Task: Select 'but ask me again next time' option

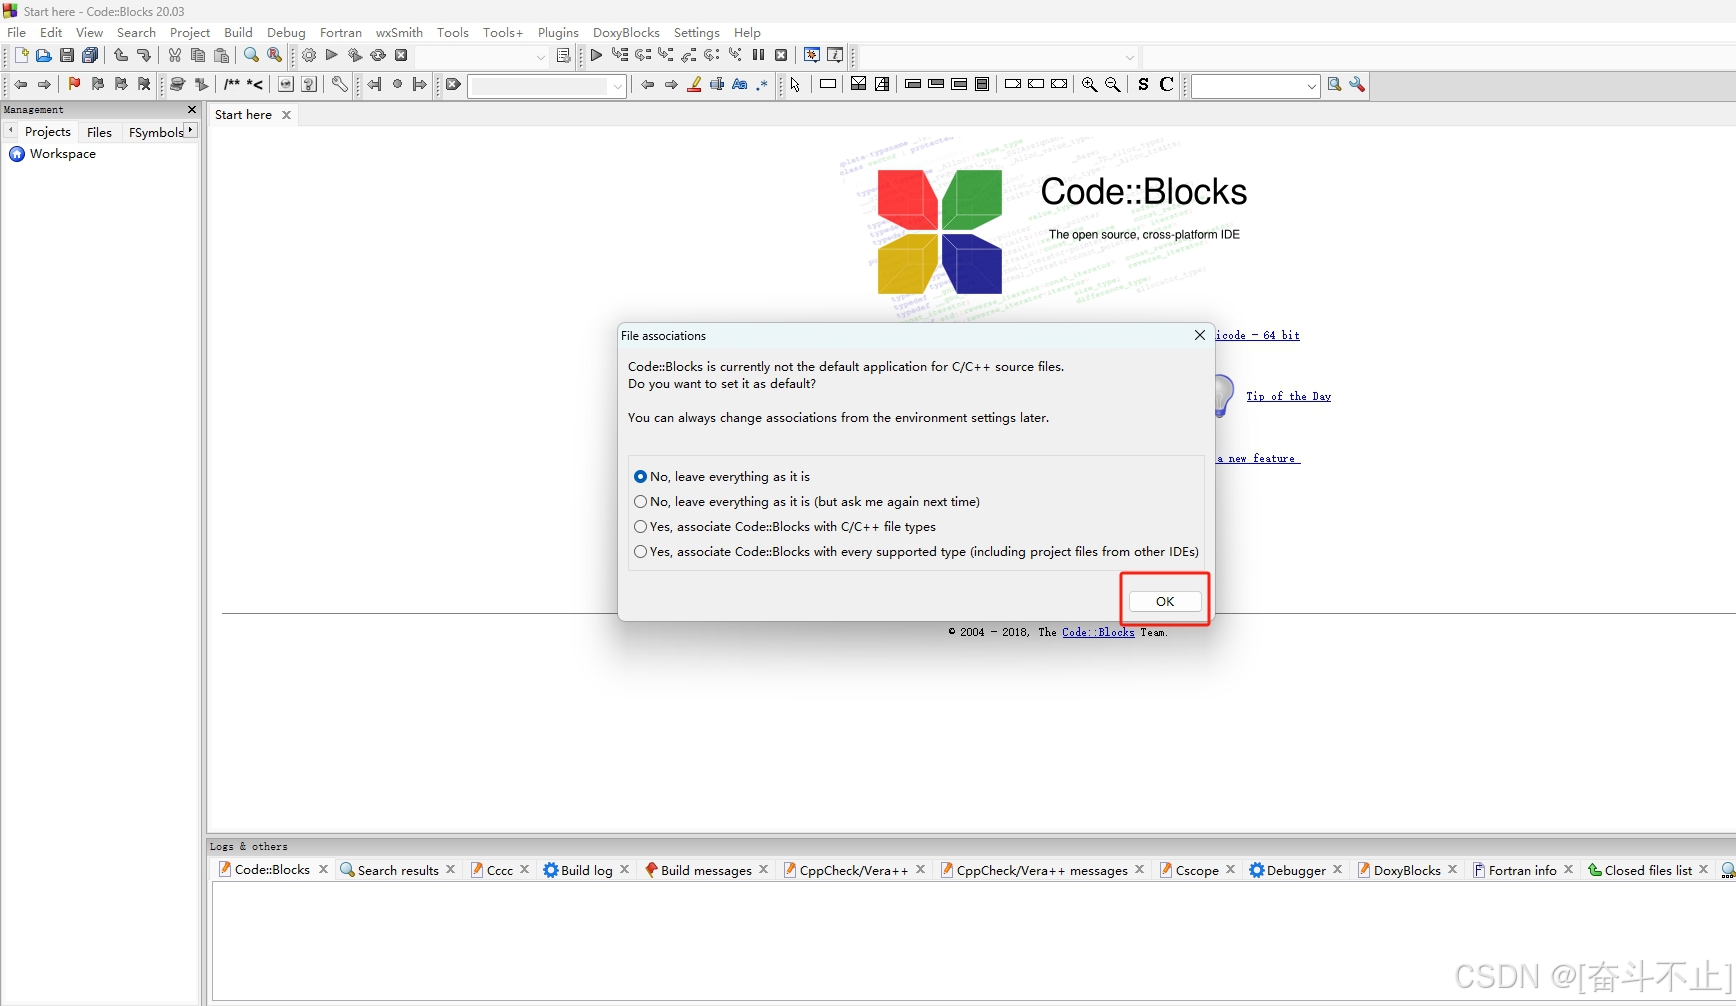Action: tap(808, 502)
